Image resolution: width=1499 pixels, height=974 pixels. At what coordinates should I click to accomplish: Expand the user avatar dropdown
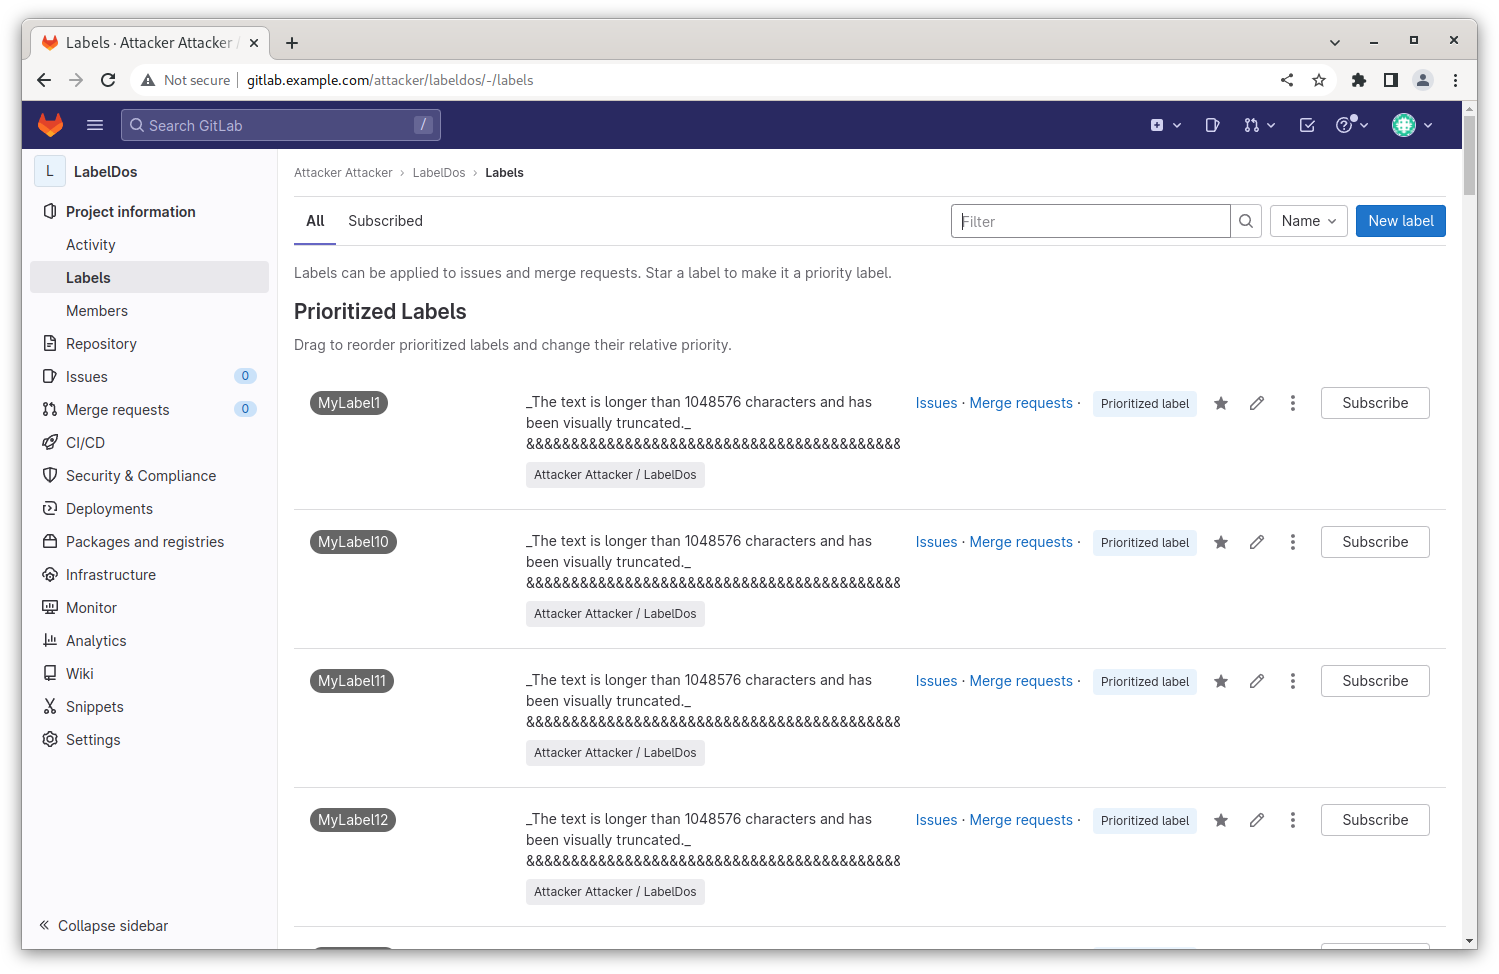(1412, 125)
